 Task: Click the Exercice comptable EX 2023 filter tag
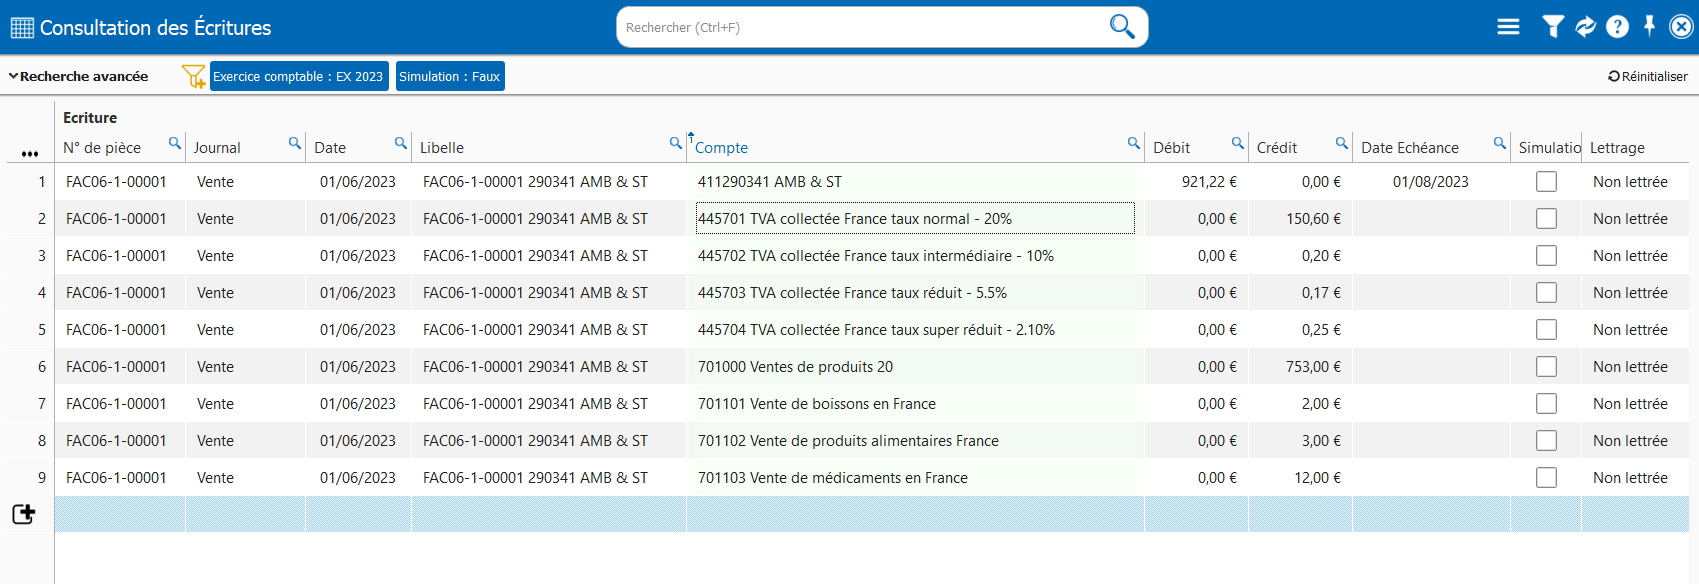[298, 76]
